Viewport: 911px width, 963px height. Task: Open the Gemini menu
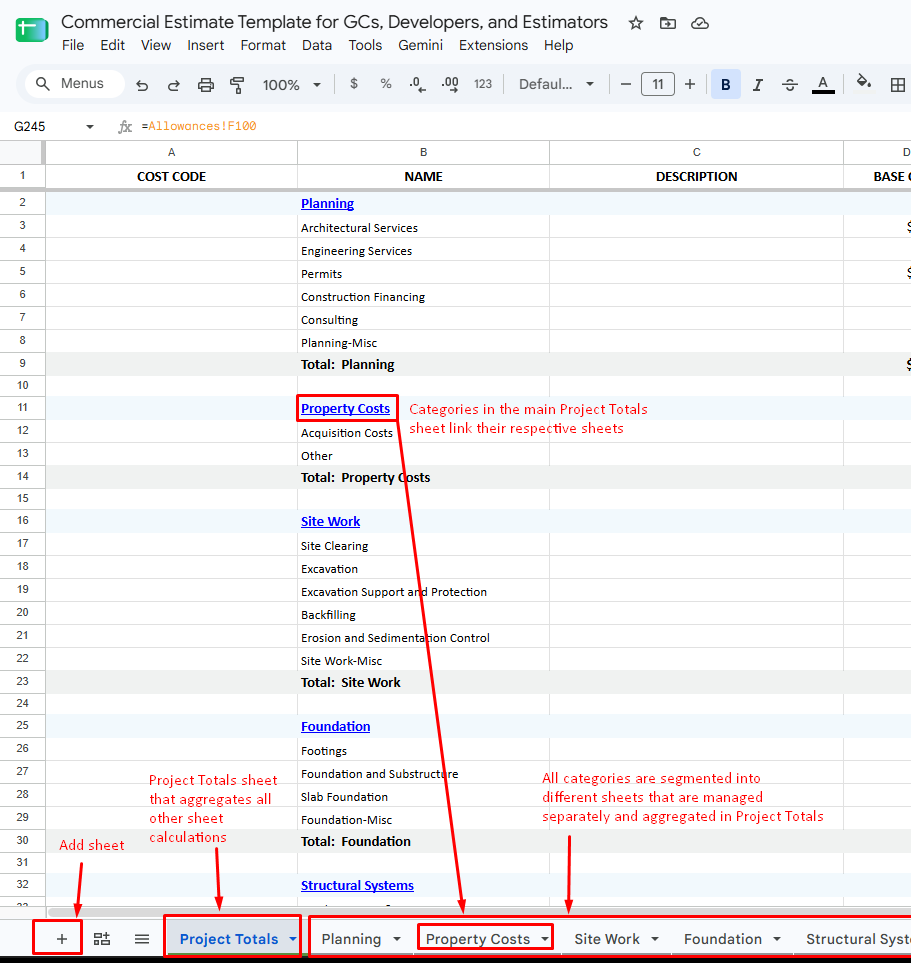pos(420,45)
